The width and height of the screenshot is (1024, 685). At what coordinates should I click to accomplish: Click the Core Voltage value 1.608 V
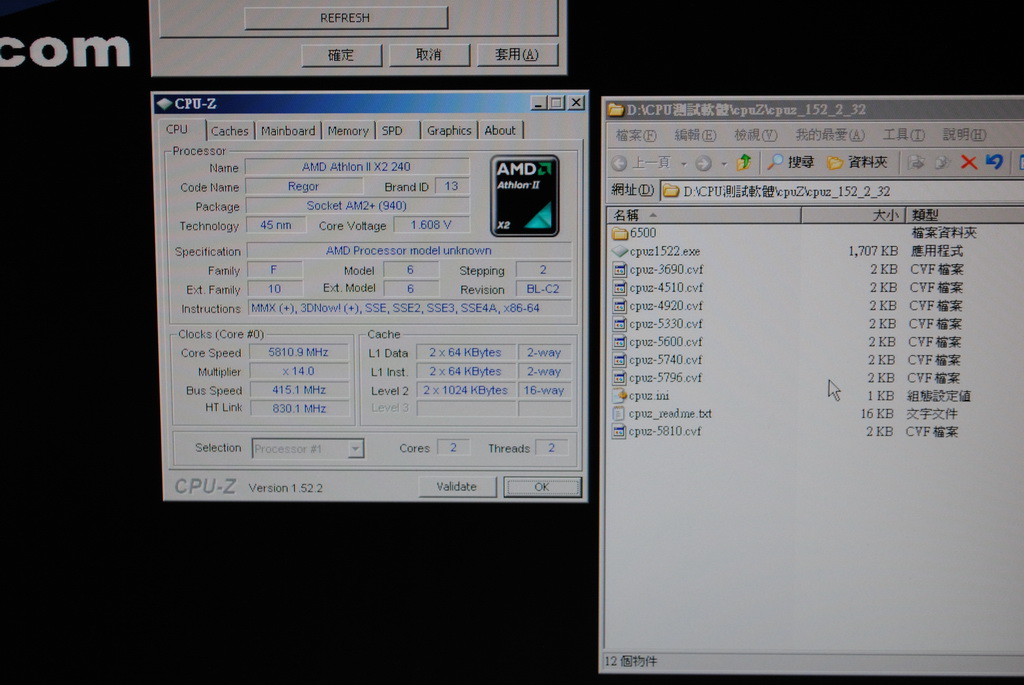(430, 225)
